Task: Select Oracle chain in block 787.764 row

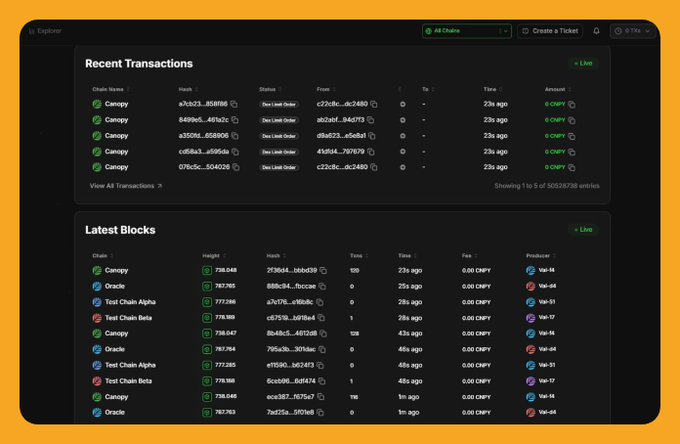Action: [109, 349]
